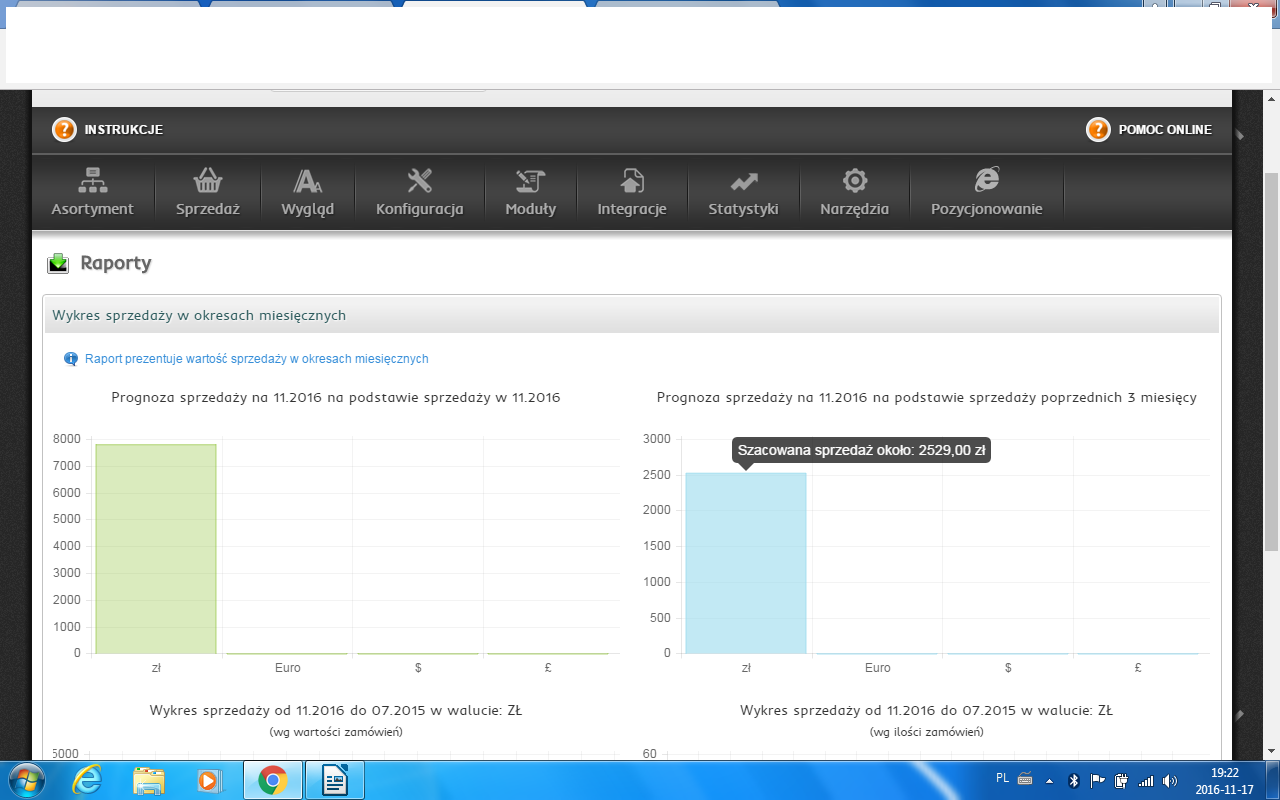
Task: Open the Moduły icon
Action: 530,181
